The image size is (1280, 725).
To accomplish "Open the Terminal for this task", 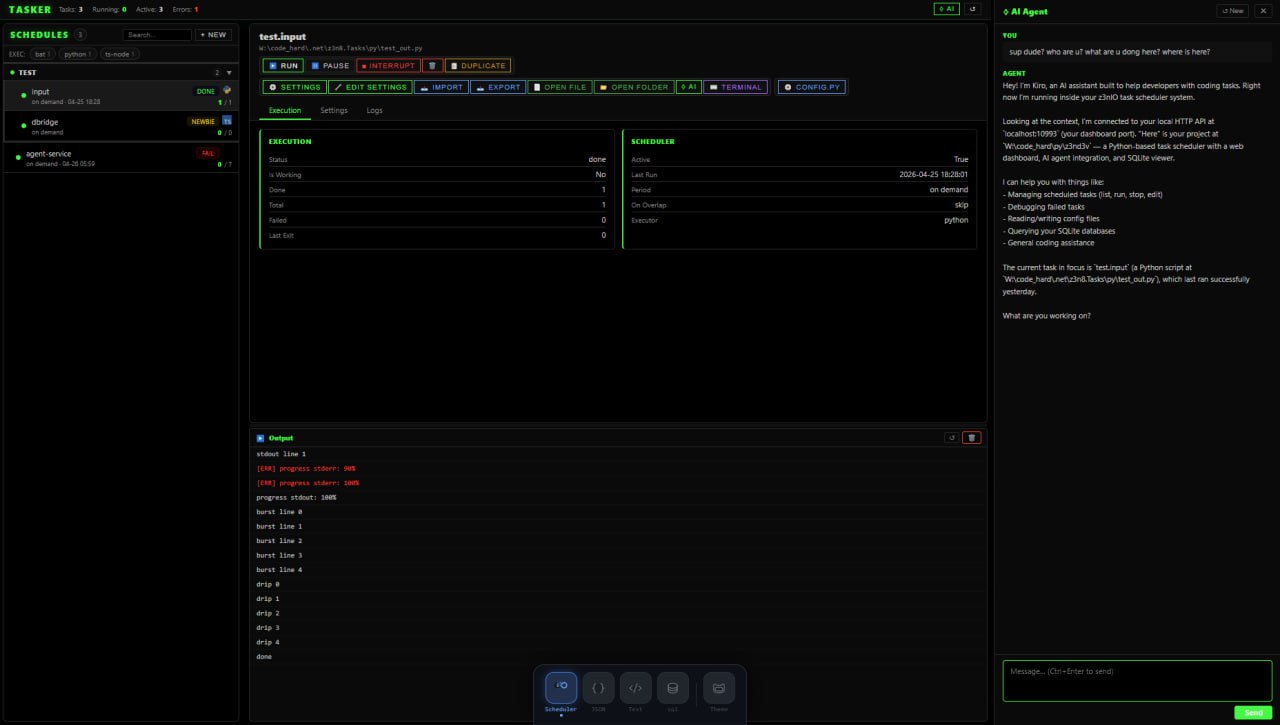I will (735, 87).
